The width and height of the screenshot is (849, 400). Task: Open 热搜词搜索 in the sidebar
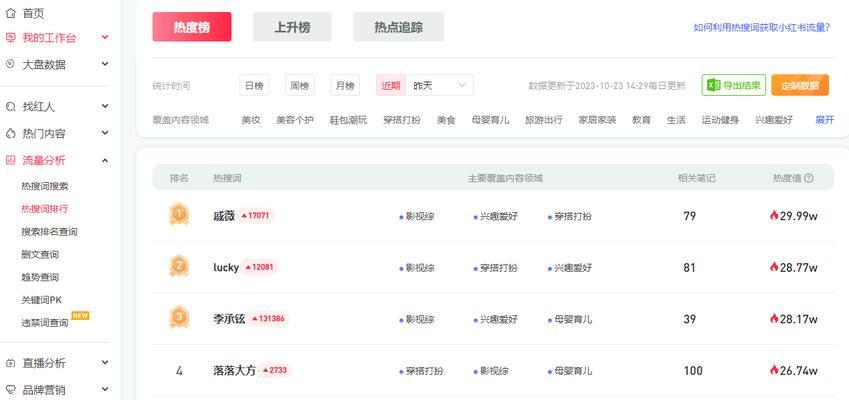pyautogui.click(x=44, y=186)
